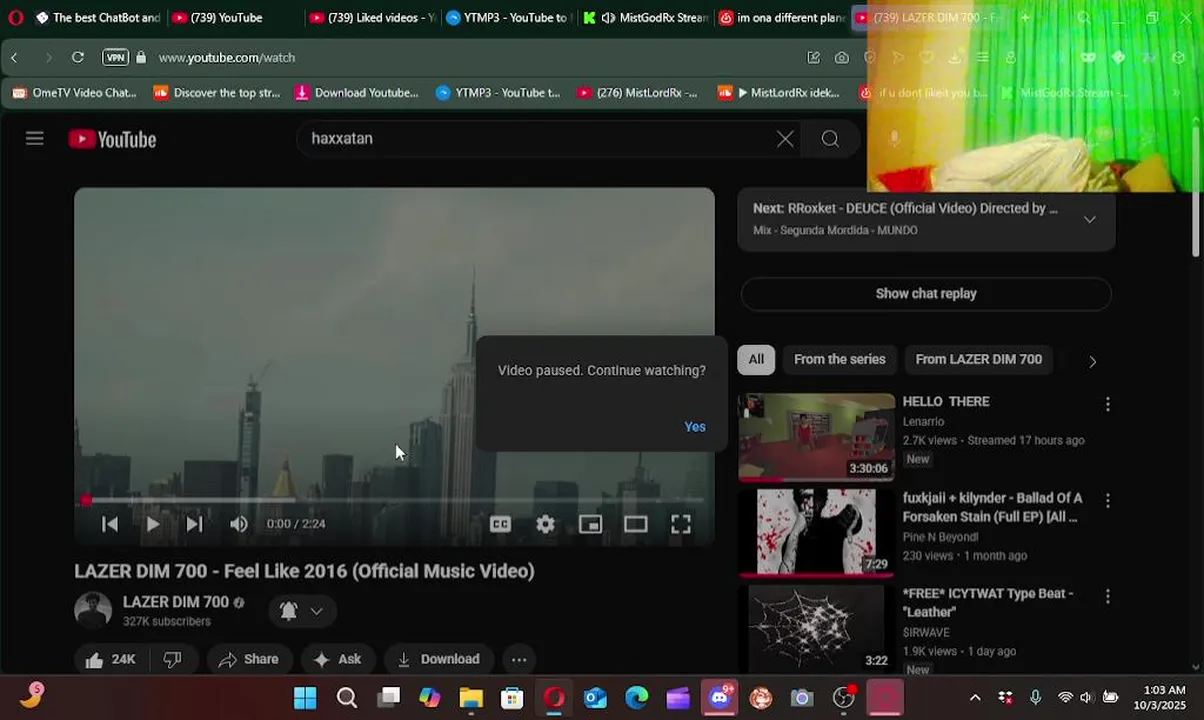Open the (276) MistLordRx bookmark

[x=637, y=93]
